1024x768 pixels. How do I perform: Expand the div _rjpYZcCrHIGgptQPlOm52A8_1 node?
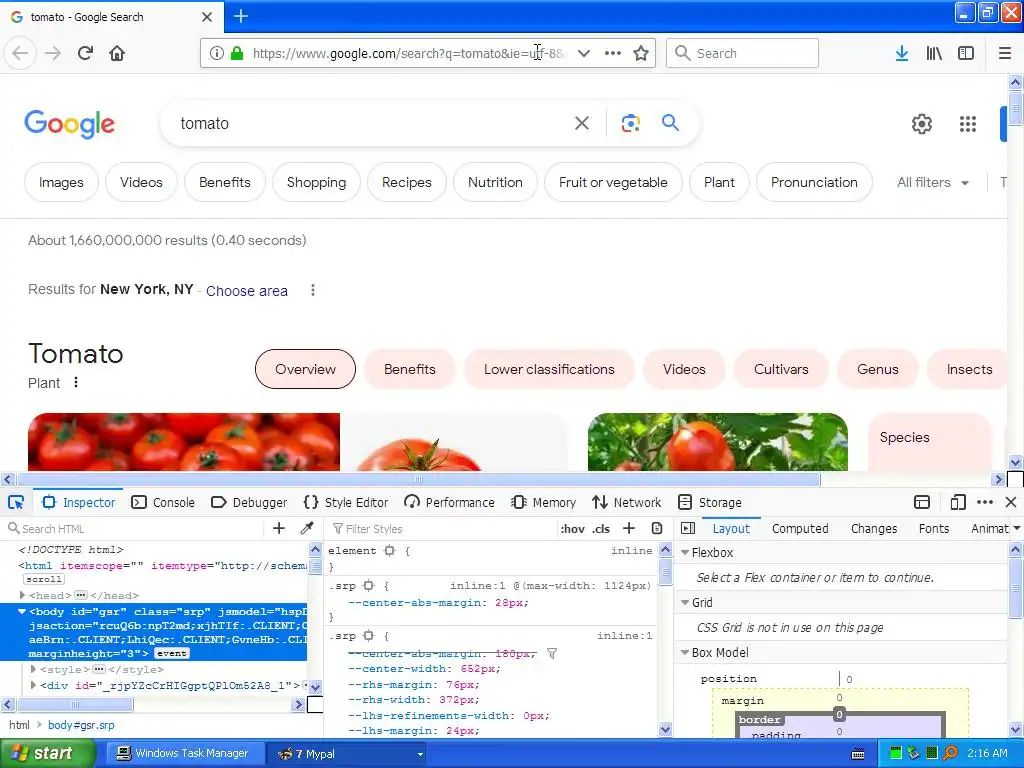[33, 685]
